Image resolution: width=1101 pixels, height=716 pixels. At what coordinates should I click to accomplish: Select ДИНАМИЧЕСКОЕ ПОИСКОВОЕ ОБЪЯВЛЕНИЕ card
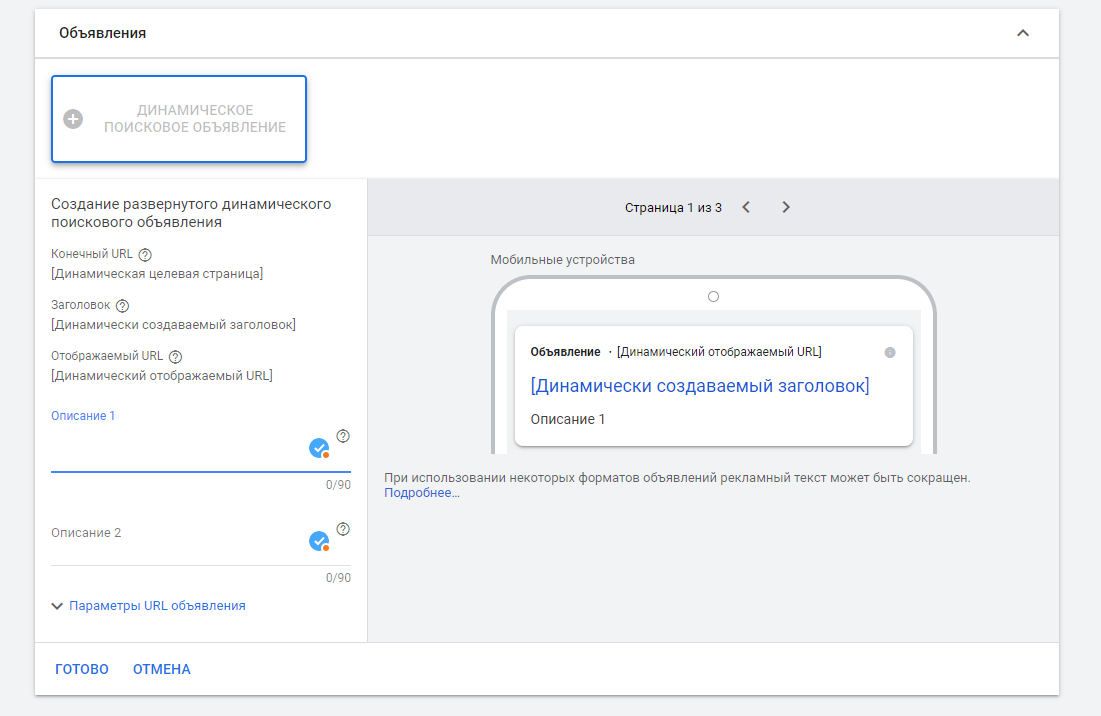(179, 119)
